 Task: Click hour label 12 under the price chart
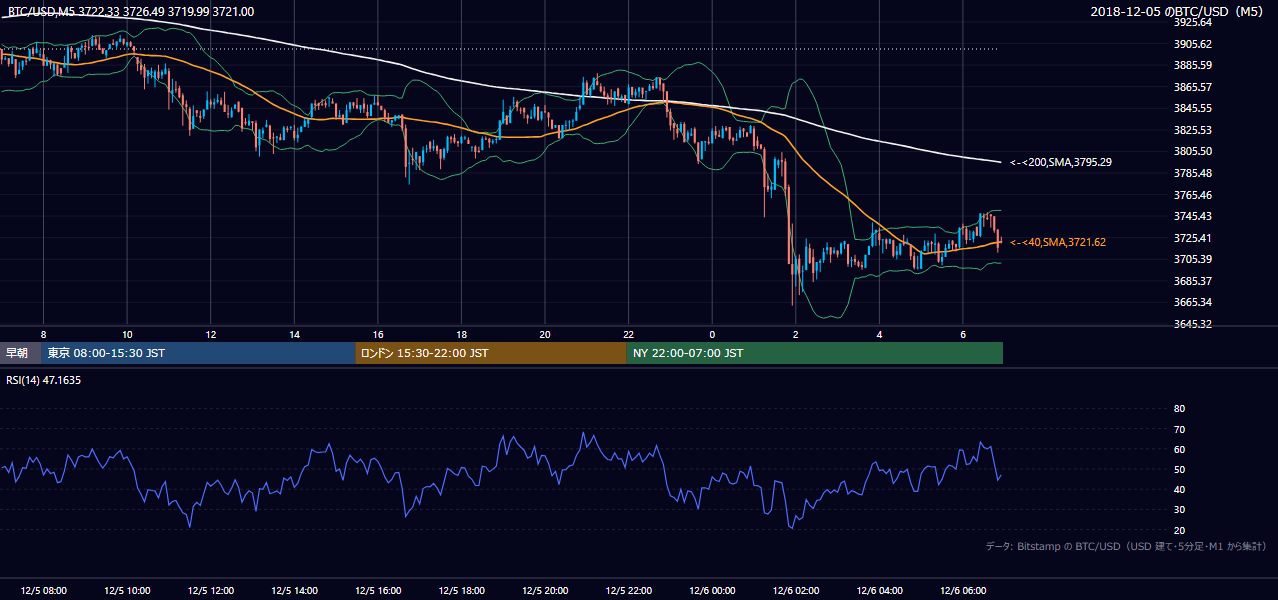pyautogui.click(x=211, y=333)
